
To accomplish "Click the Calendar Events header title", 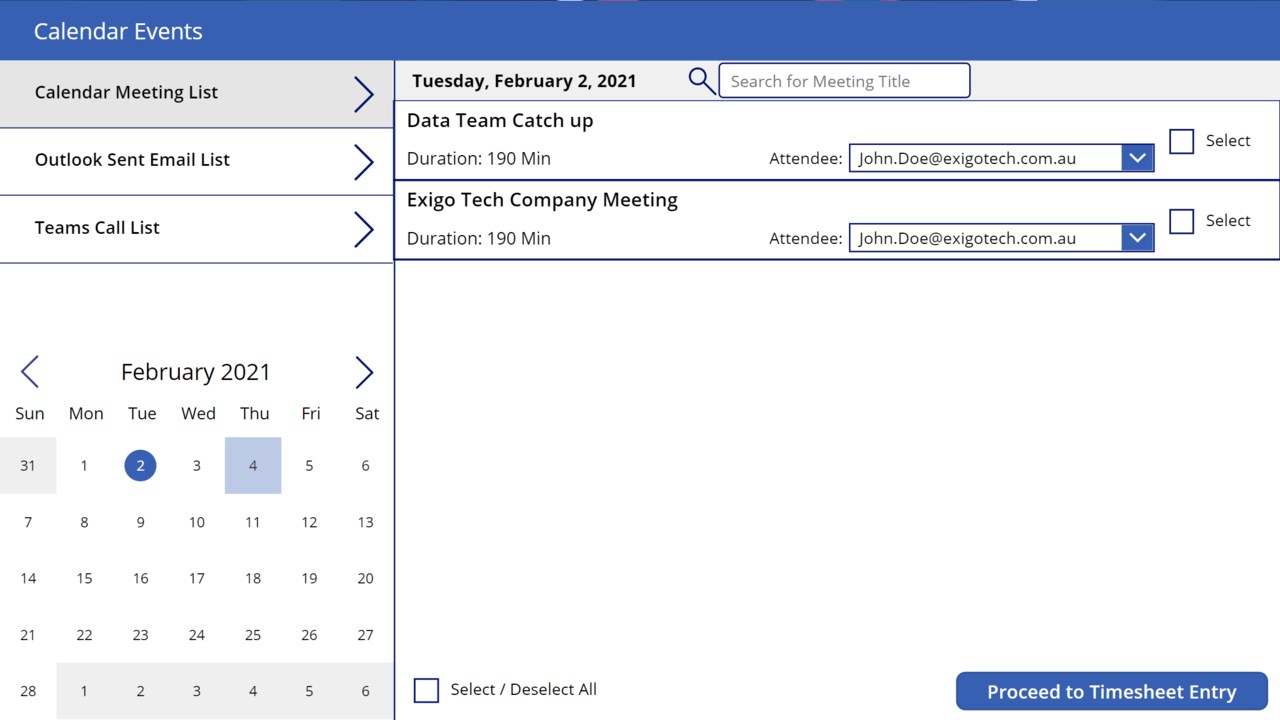I will click(x=118, y=31).
